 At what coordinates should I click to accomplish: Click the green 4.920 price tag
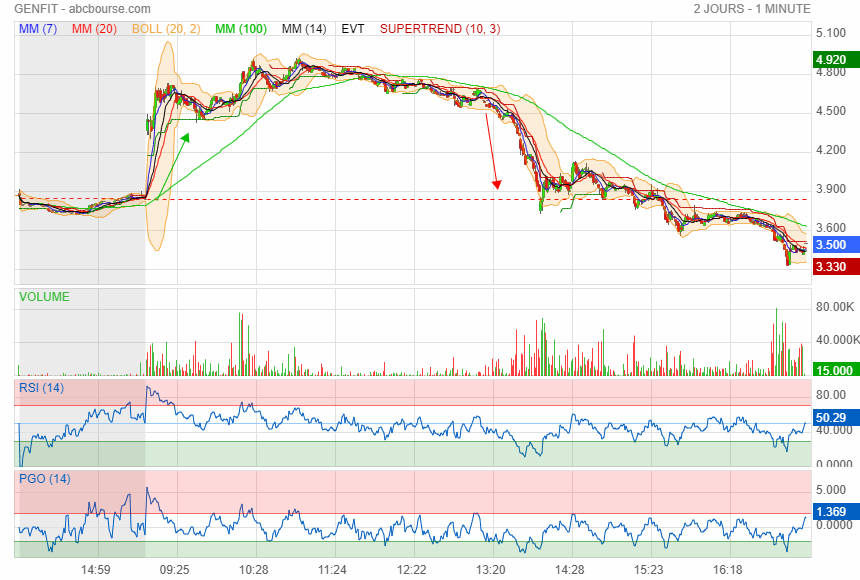point(836,60)
